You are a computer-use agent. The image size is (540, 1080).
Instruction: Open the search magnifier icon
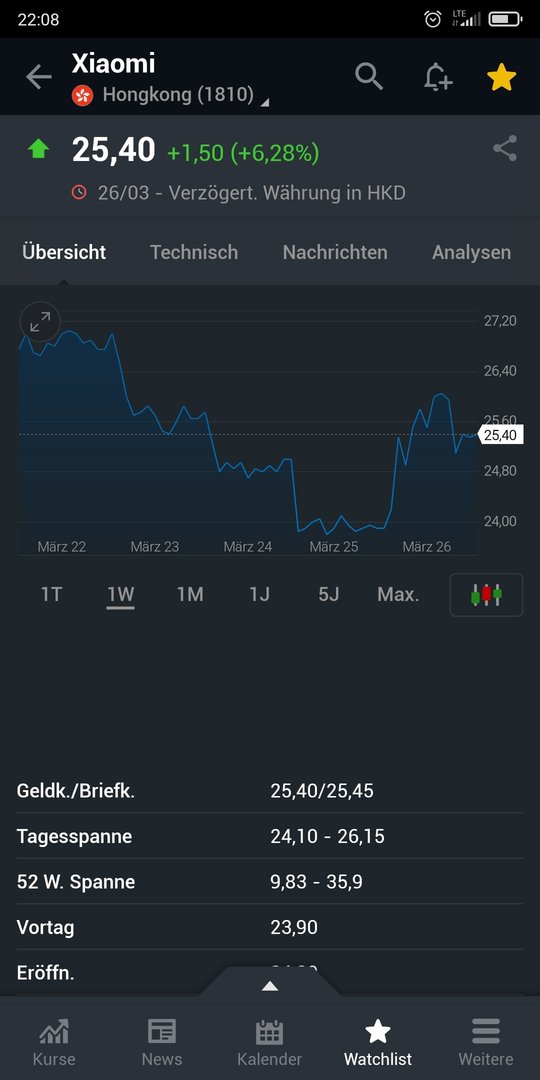point(368,76)
